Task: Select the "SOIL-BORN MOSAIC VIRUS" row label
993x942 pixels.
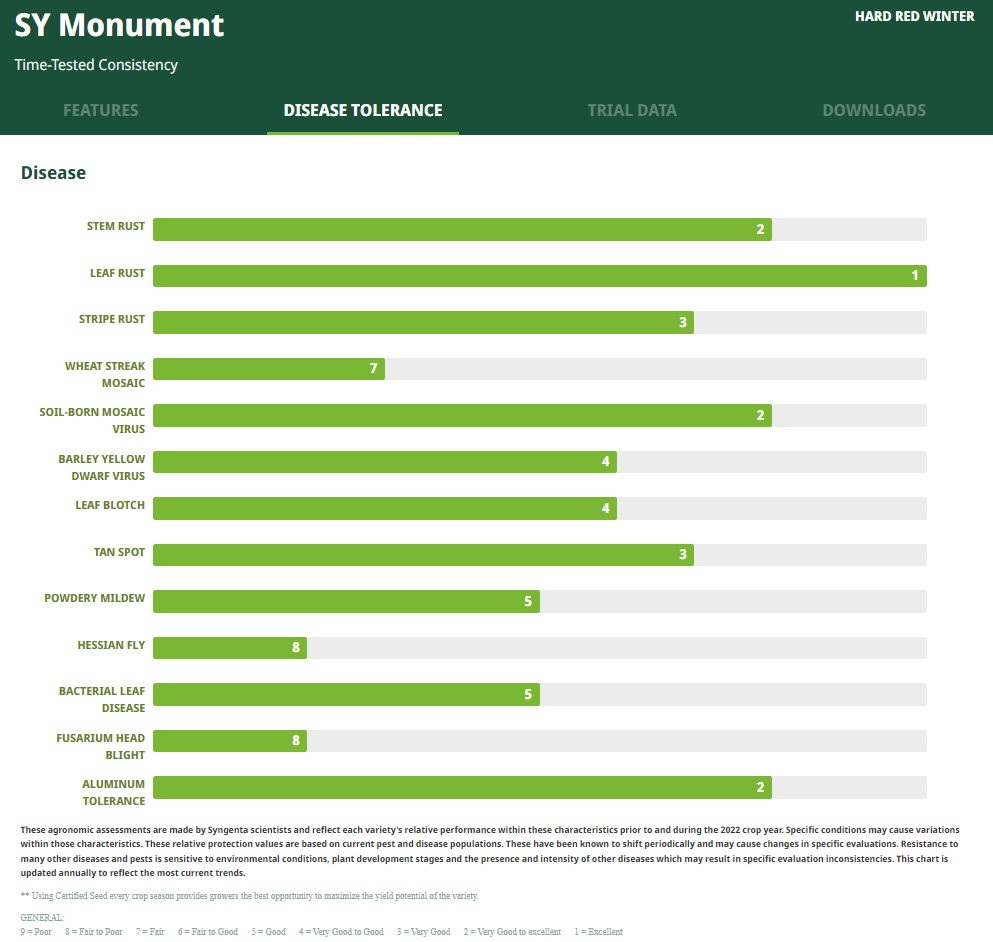Action: coord(92,421)
